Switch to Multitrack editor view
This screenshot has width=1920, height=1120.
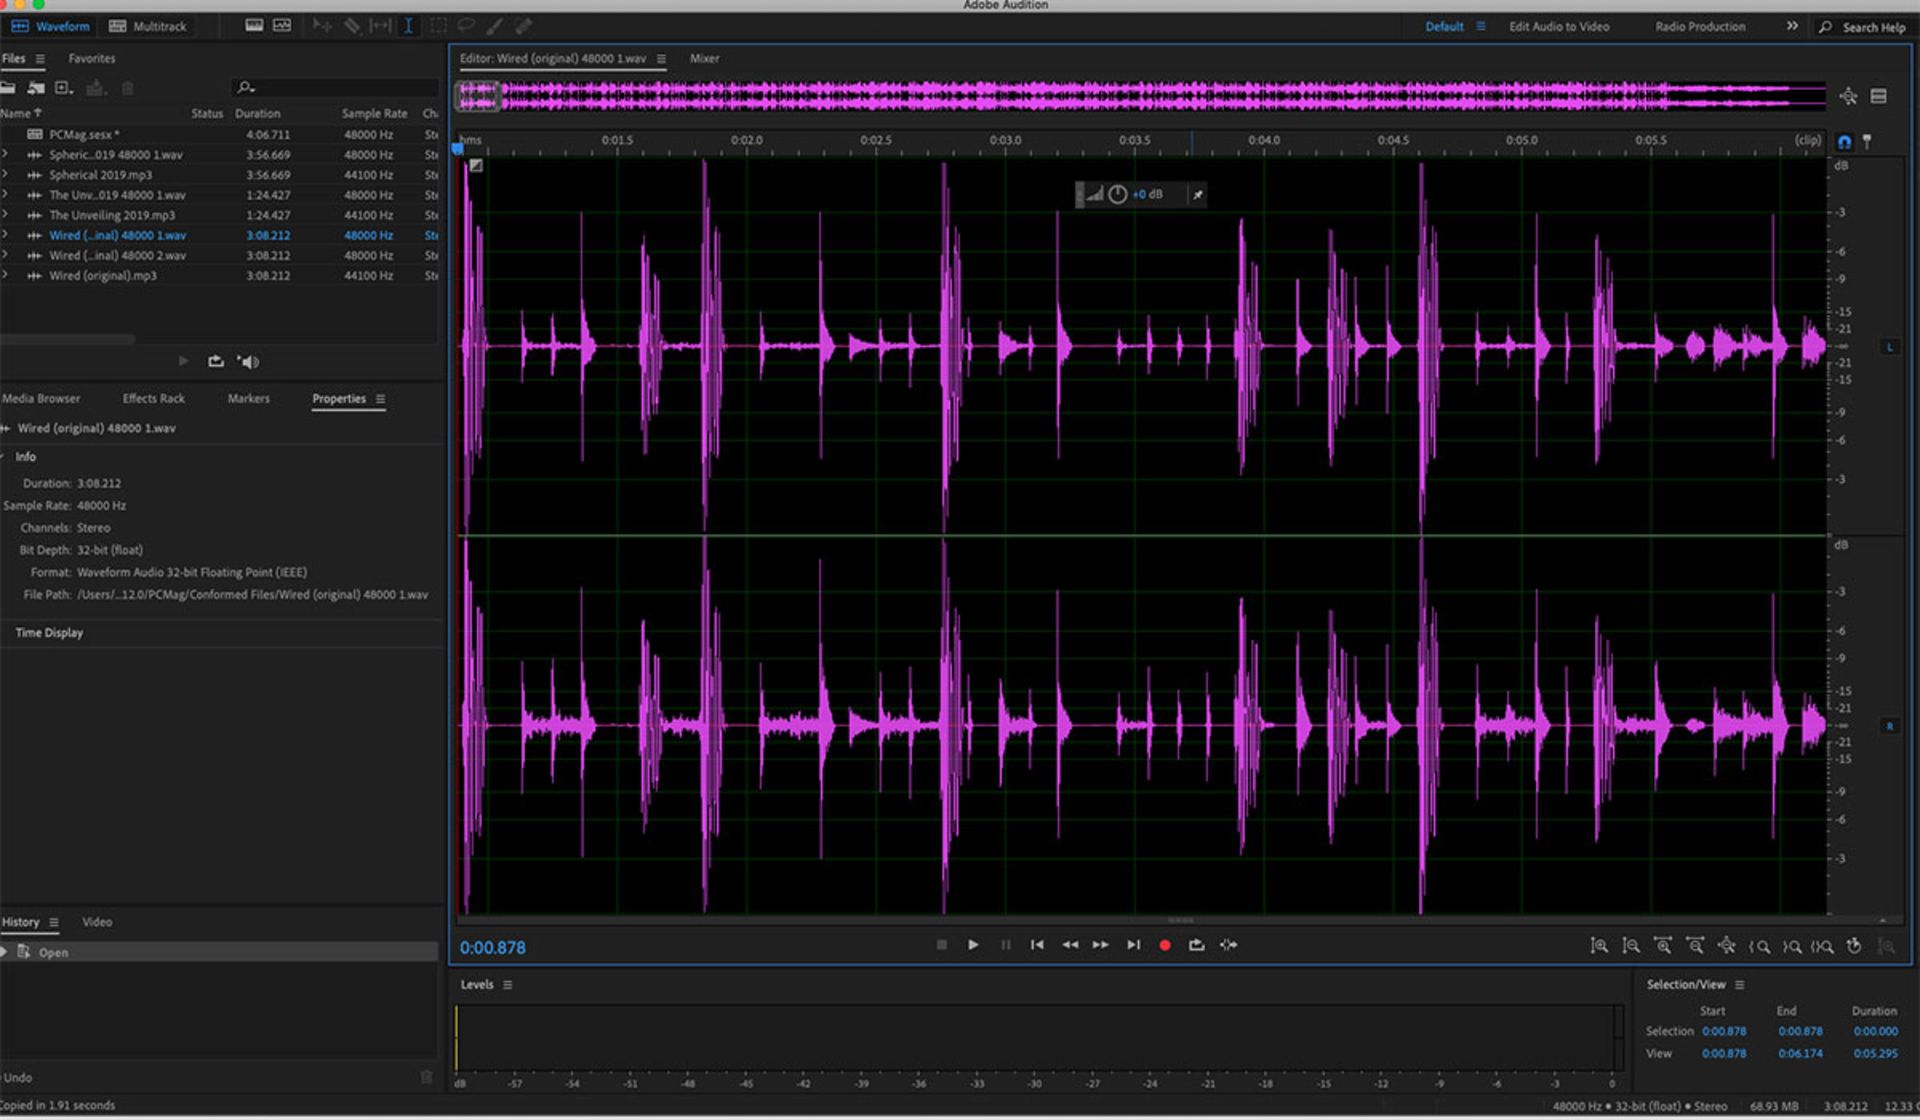click(x=147, y=26)
